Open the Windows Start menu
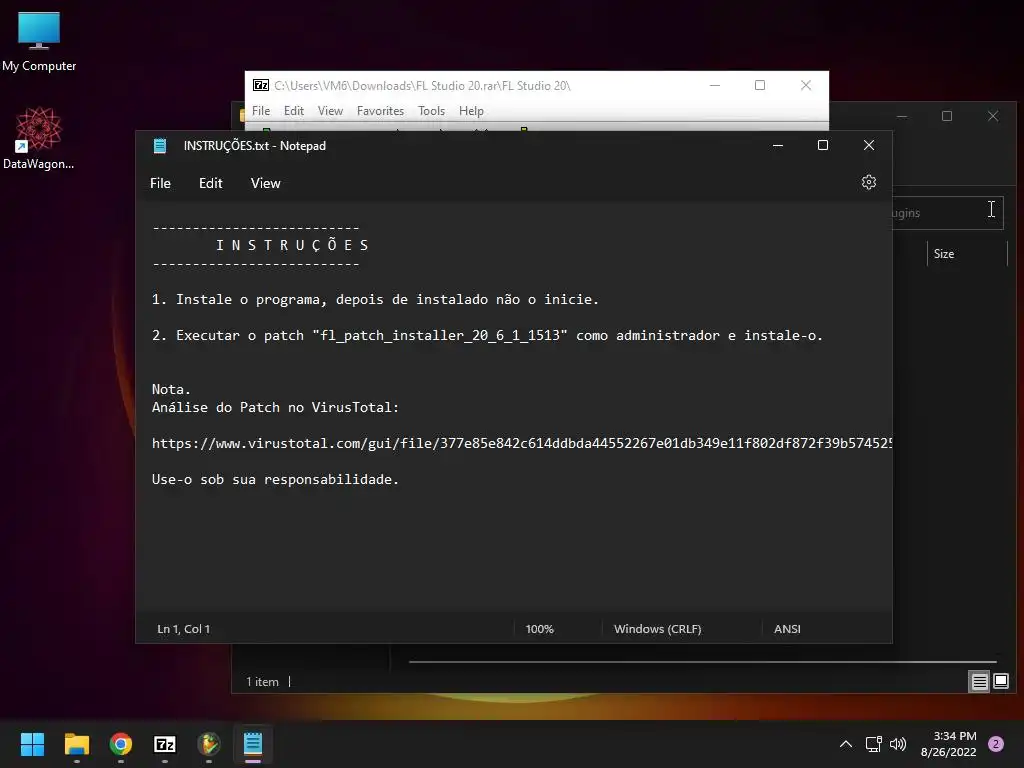 [32, 744]
